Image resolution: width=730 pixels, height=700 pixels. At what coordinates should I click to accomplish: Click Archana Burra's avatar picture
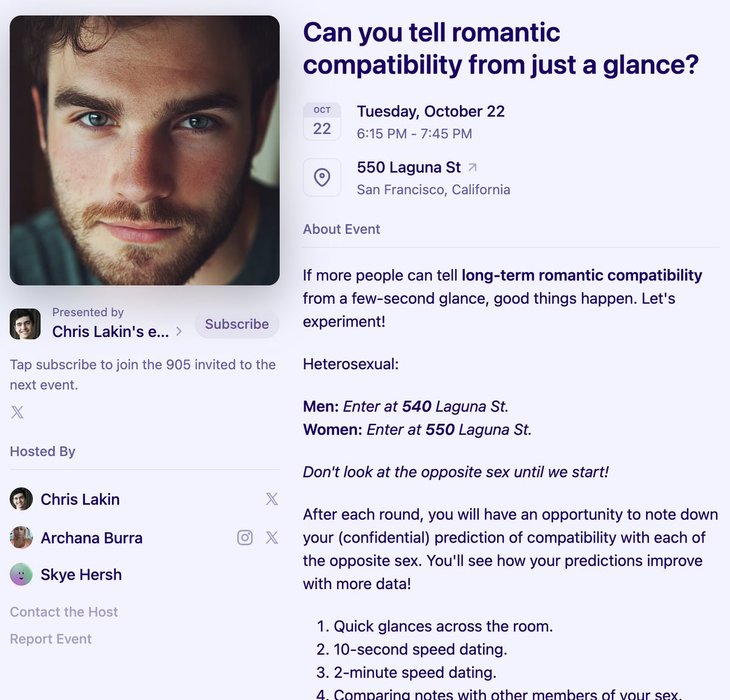(21, 537)
